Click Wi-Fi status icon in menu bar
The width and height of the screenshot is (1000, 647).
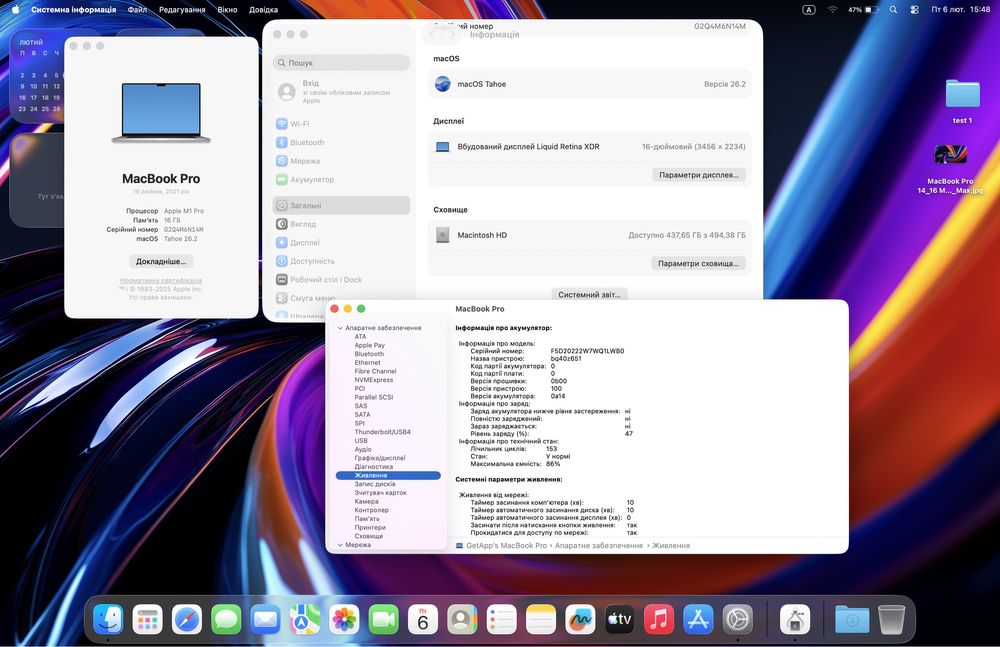832,10
